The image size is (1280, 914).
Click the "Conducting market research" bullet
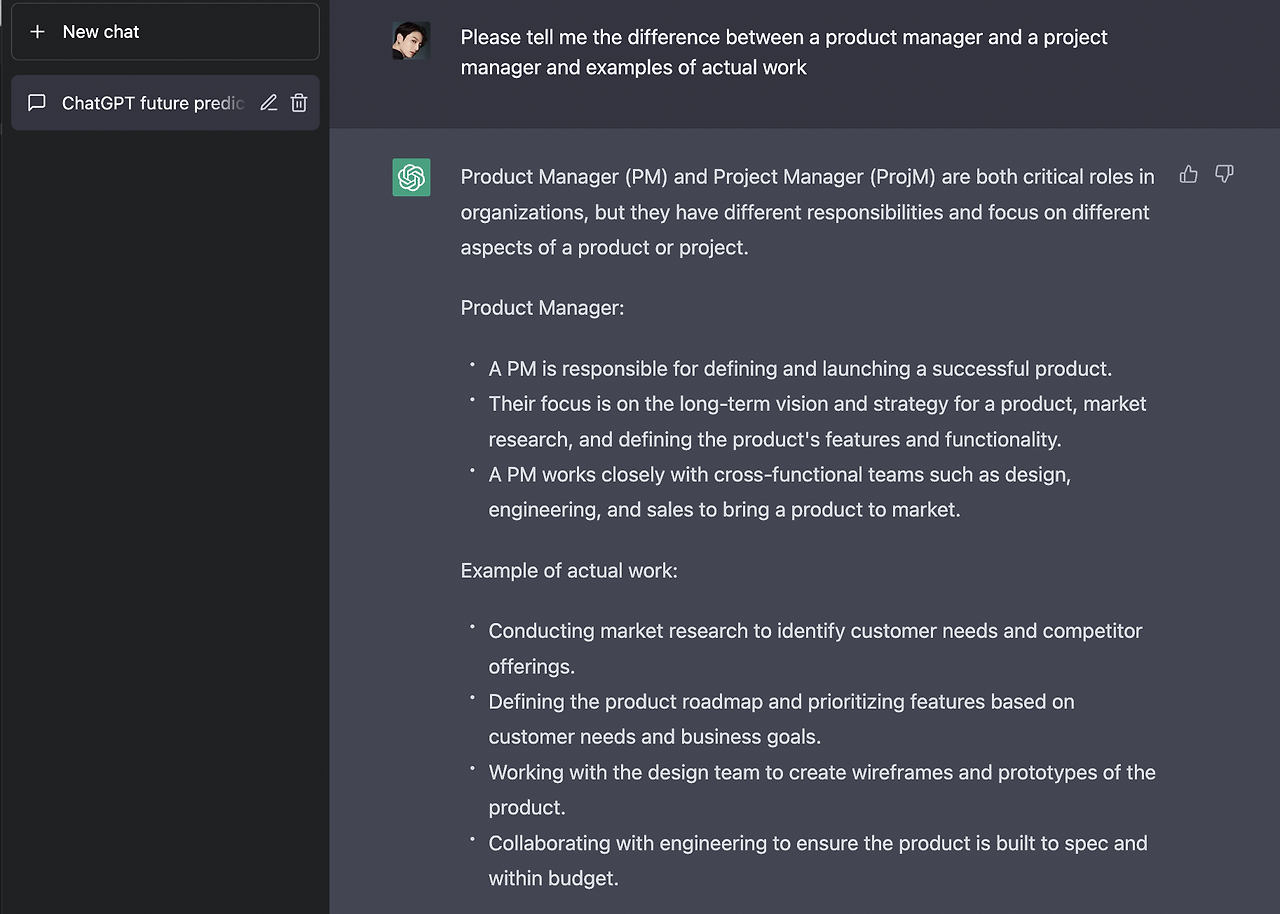coord(815,648)
